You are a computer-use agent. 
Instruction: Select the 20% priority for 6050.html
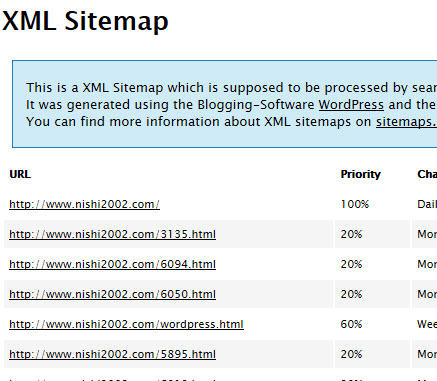[351, 294]
